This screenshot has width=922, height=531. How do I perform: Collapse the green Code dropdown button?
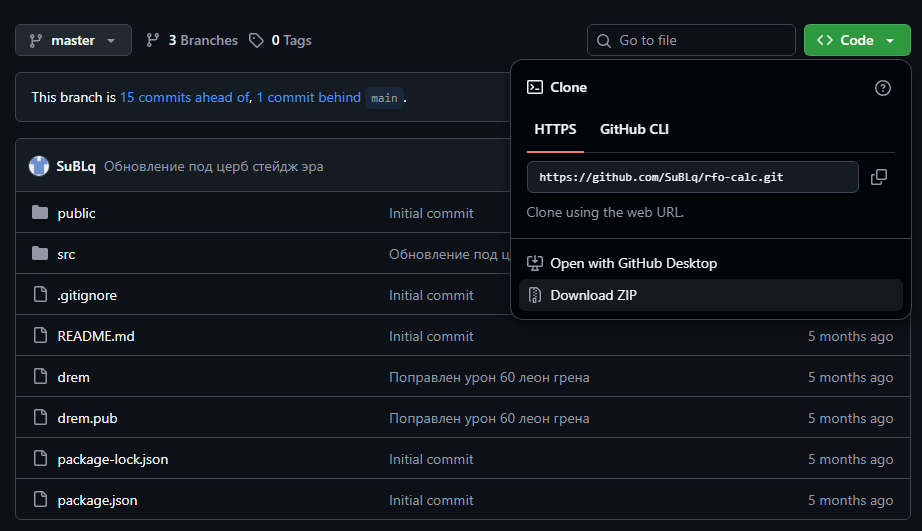856,41
